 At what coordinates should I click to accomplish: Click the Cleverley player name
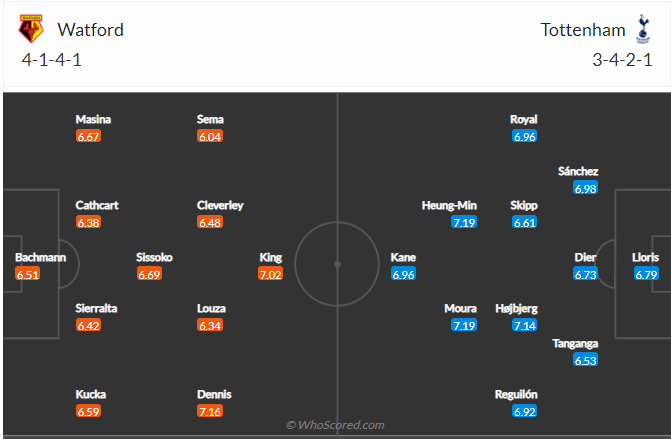(x=220, y=206)
